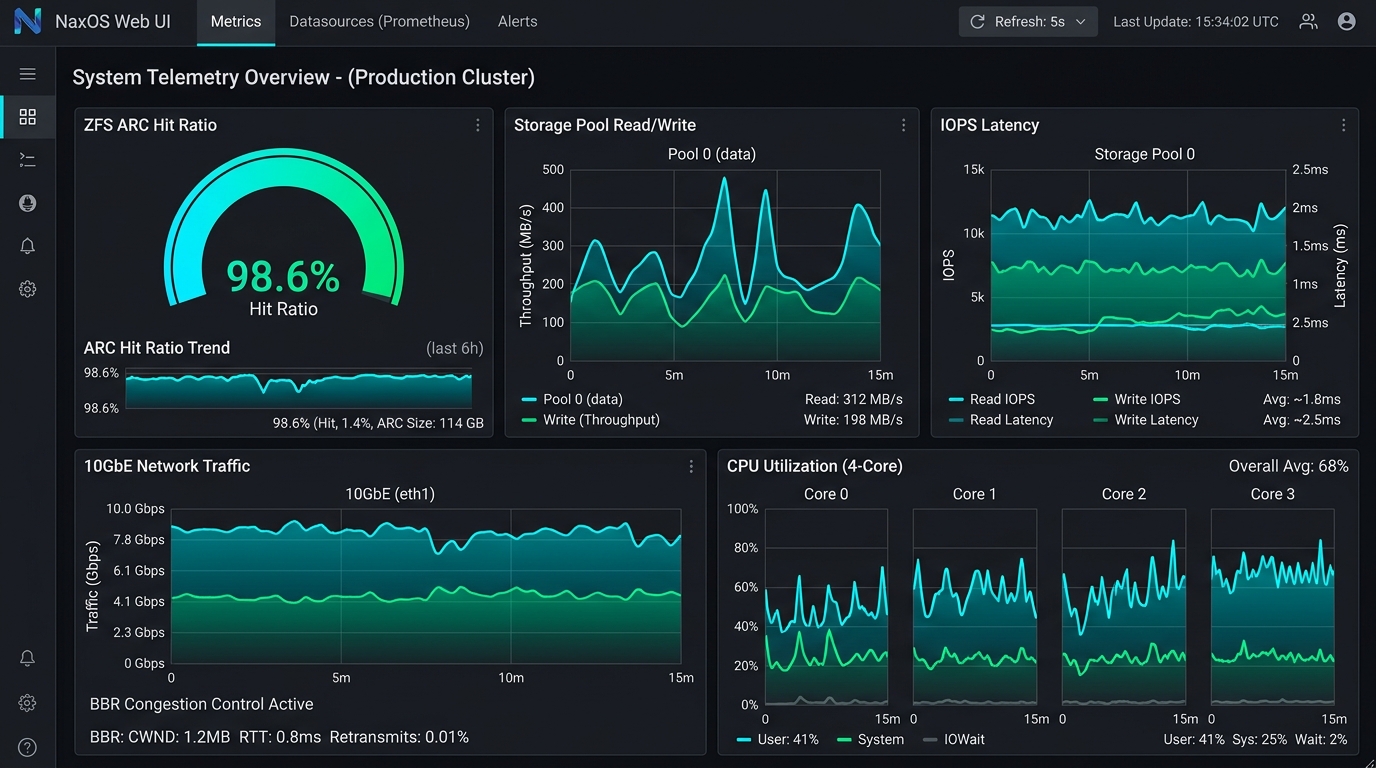Toggle the User: 41% CPU legend series
This screenshot has width=1376, height=768.
(x=777, y=739)
